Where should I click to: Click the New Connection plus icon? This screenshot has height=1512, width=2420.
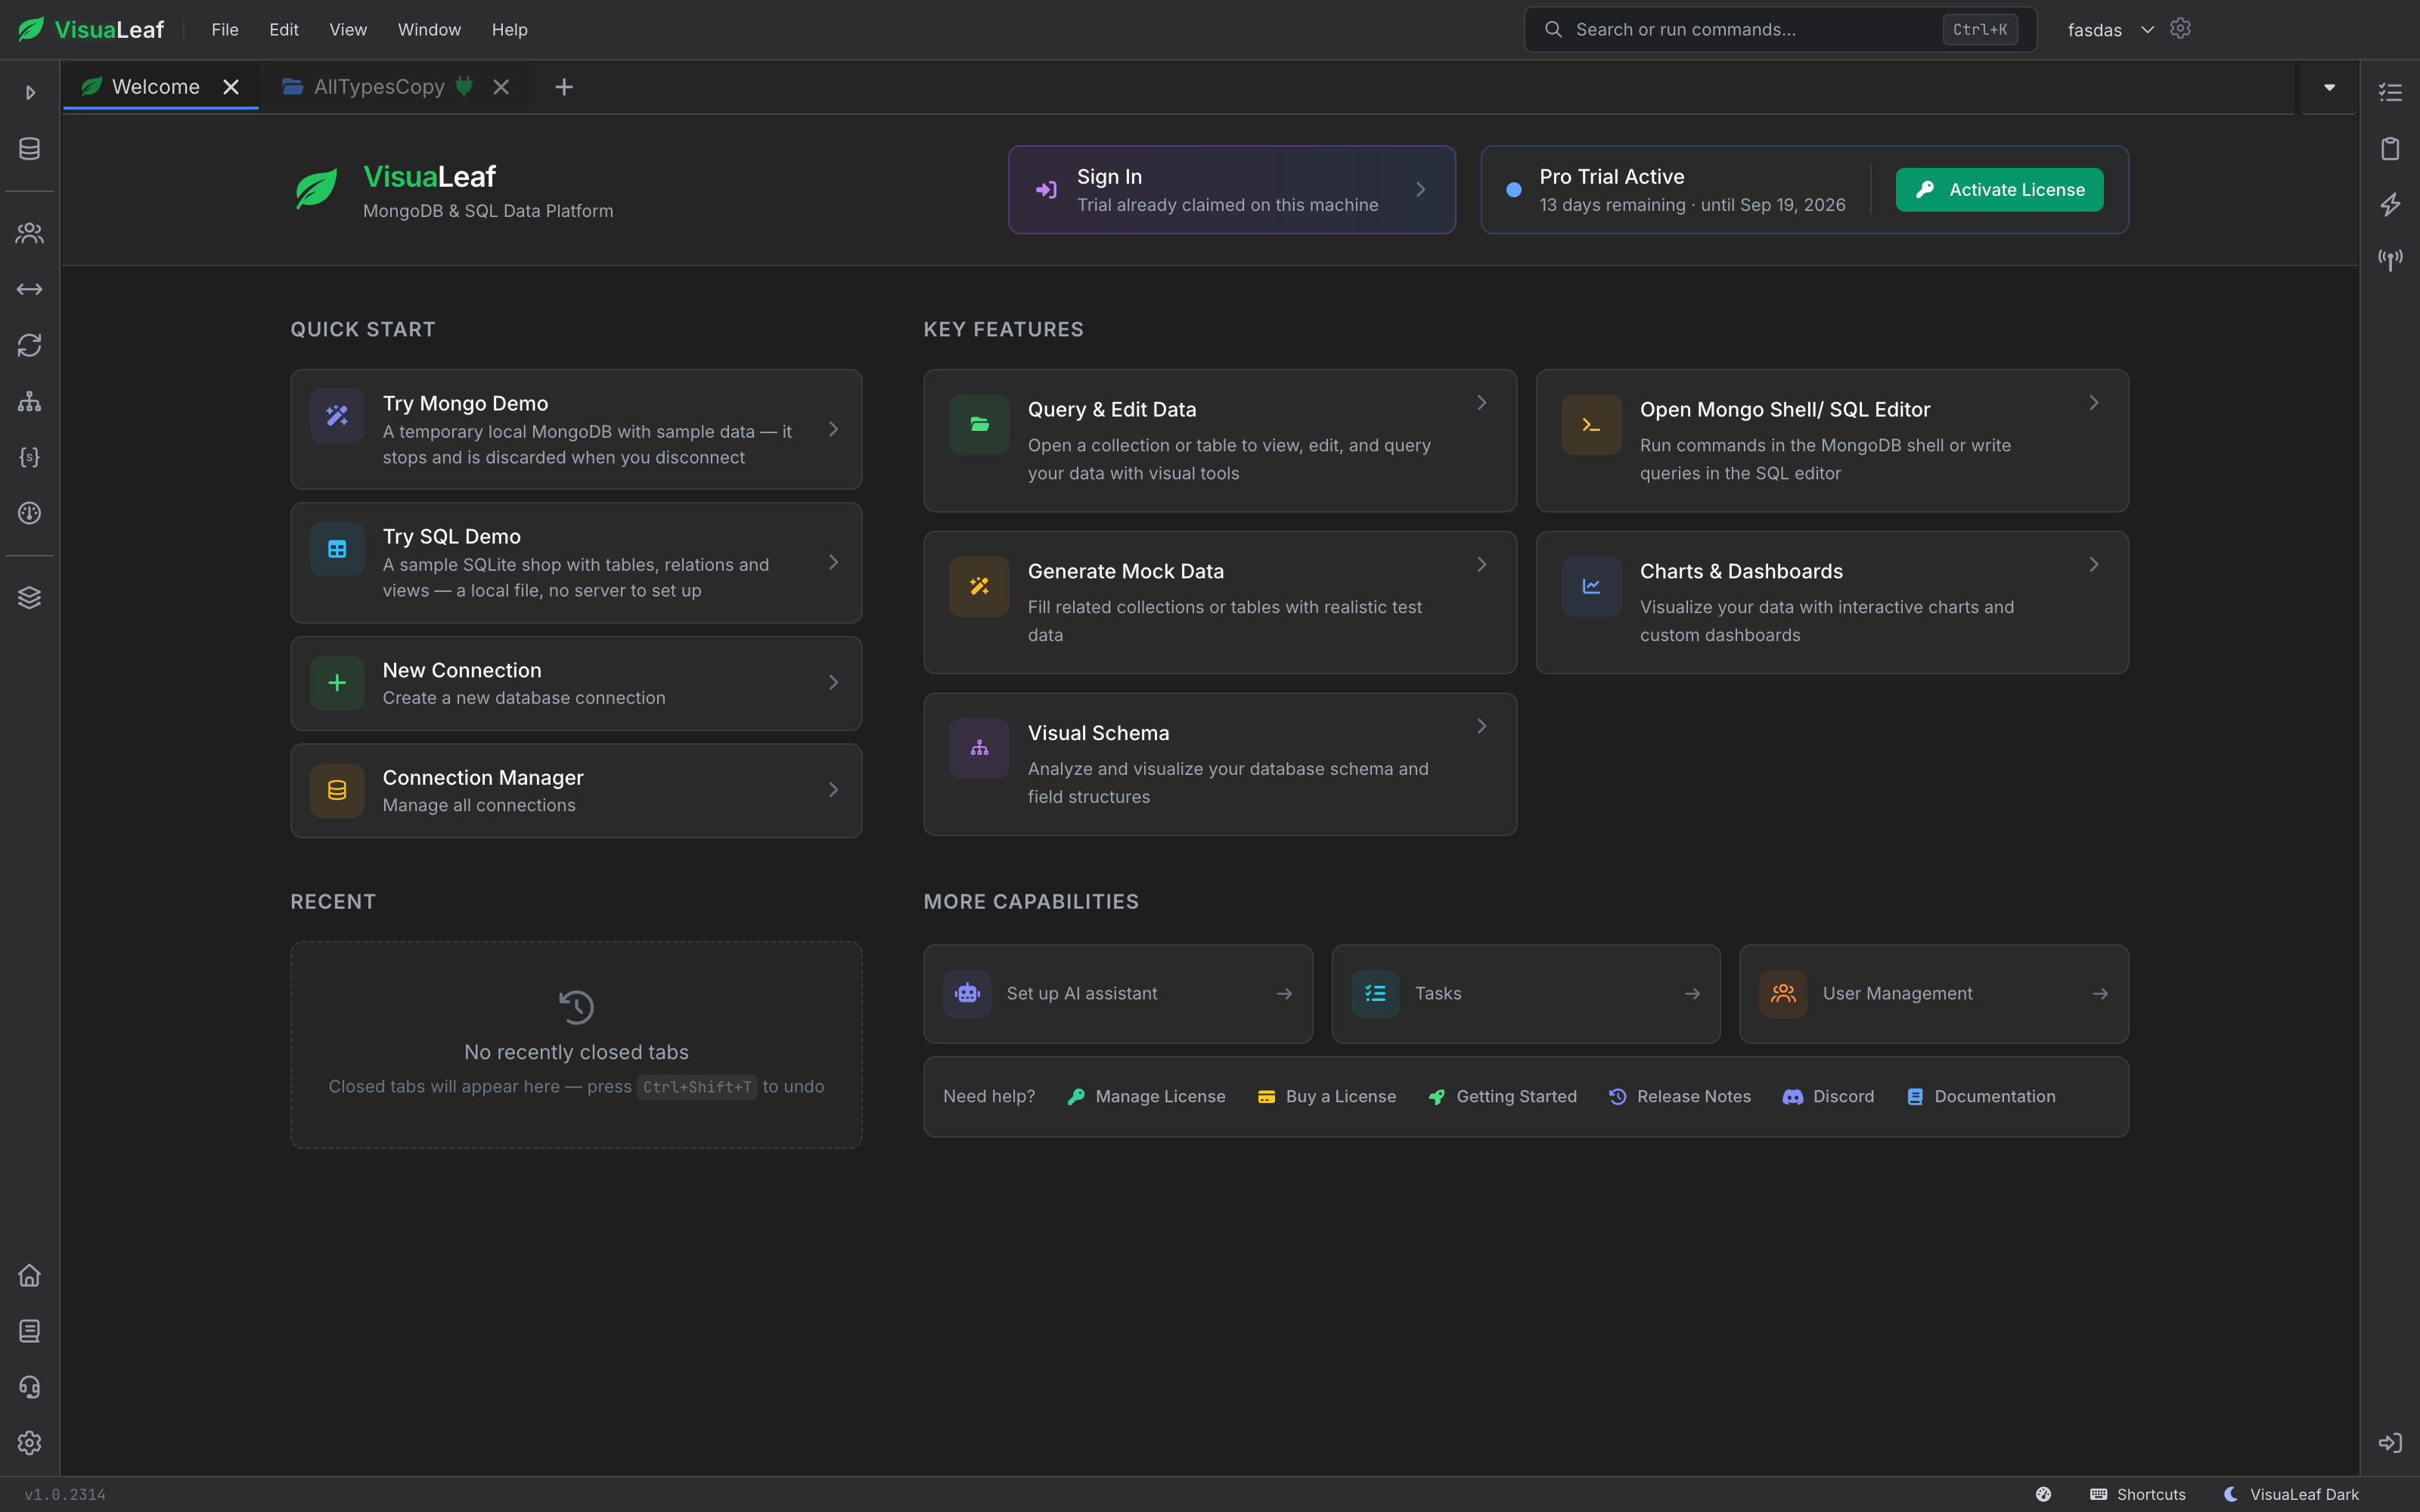click(337, 683)
